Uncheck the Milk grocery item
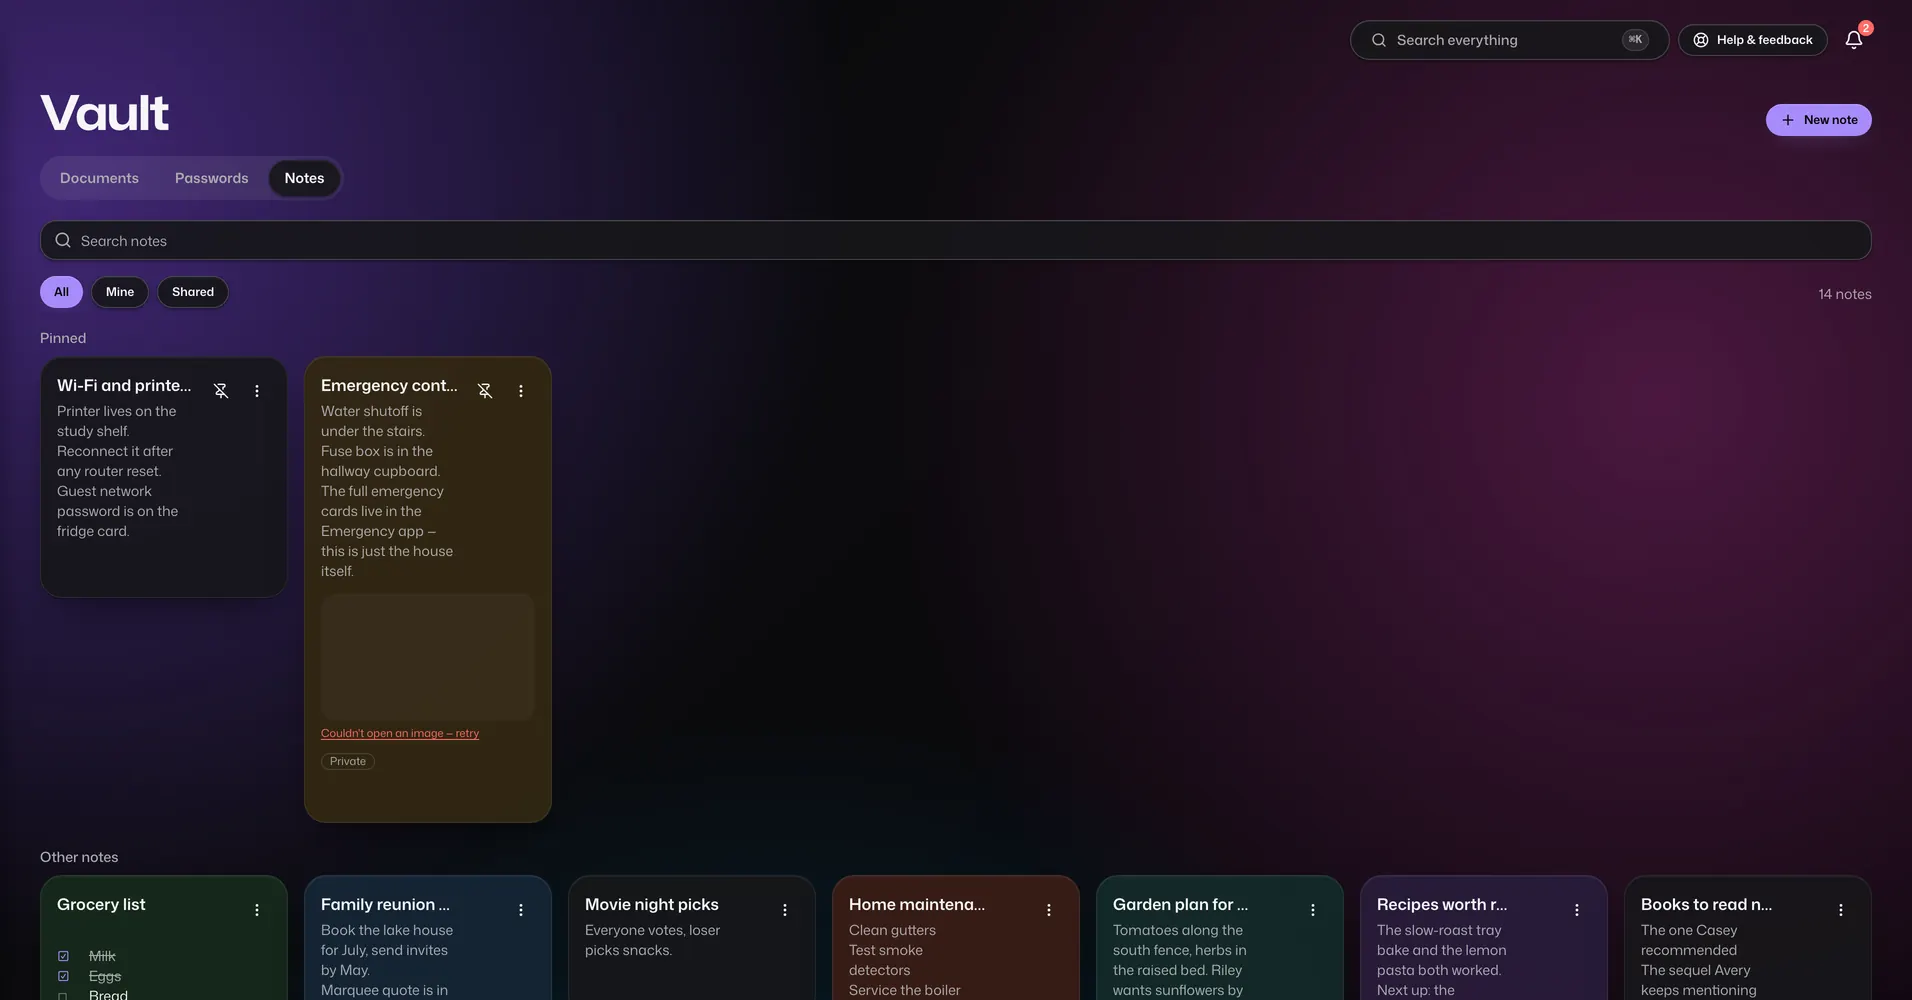The image size is (1912, 1000). tap(63, 956)
